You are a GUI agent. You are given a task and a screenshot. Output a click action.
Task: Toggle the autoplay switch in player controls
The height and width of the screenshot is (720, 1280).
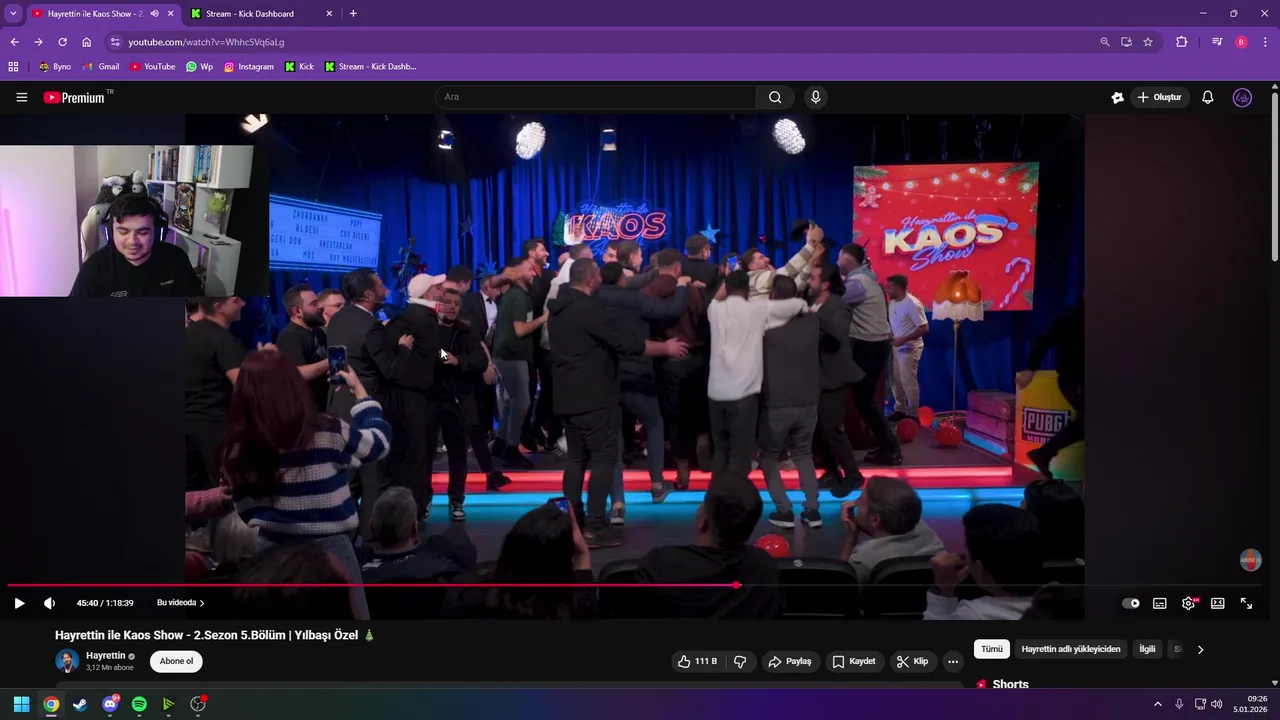click(1131, 603)
